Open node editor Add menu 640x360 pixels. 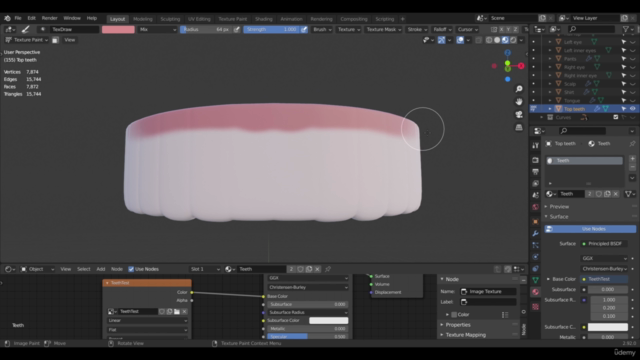[100, 269]
